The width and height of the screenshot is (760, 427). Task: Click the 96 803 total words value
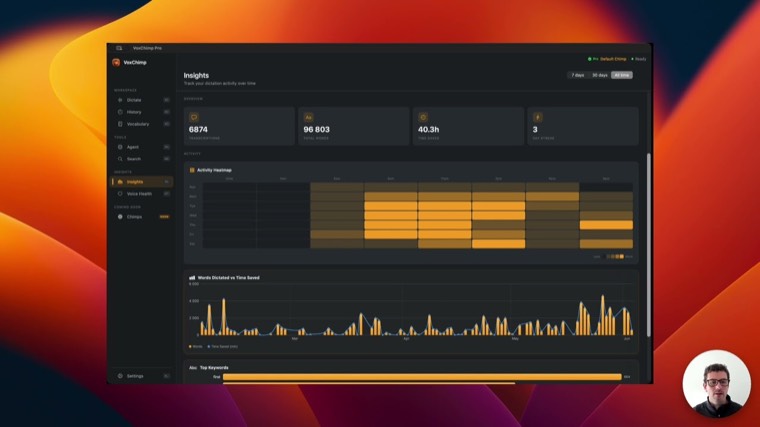(x=317, y=129)
